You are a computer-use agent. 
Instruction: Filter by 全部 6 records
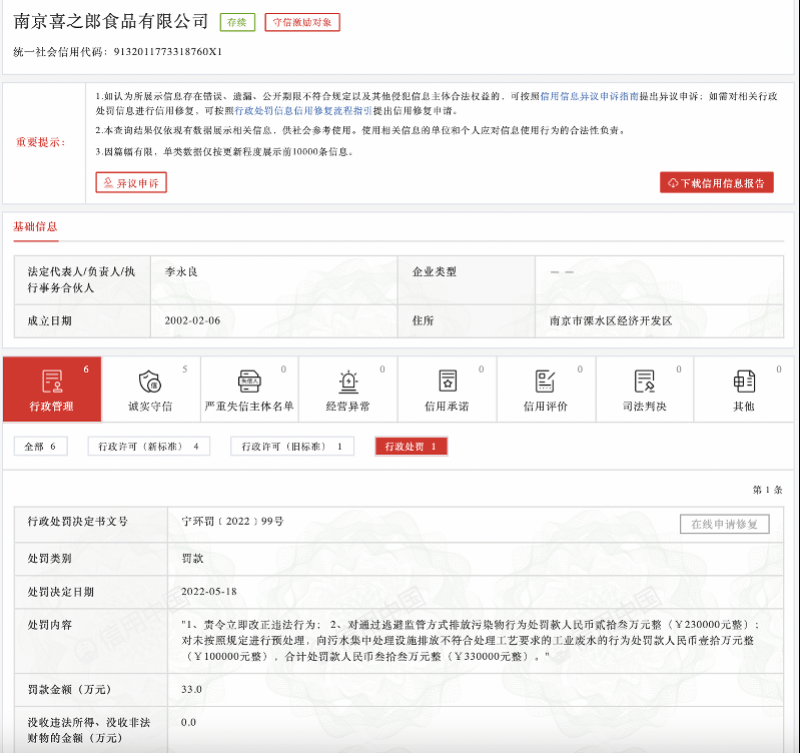[x=40, y=446]
